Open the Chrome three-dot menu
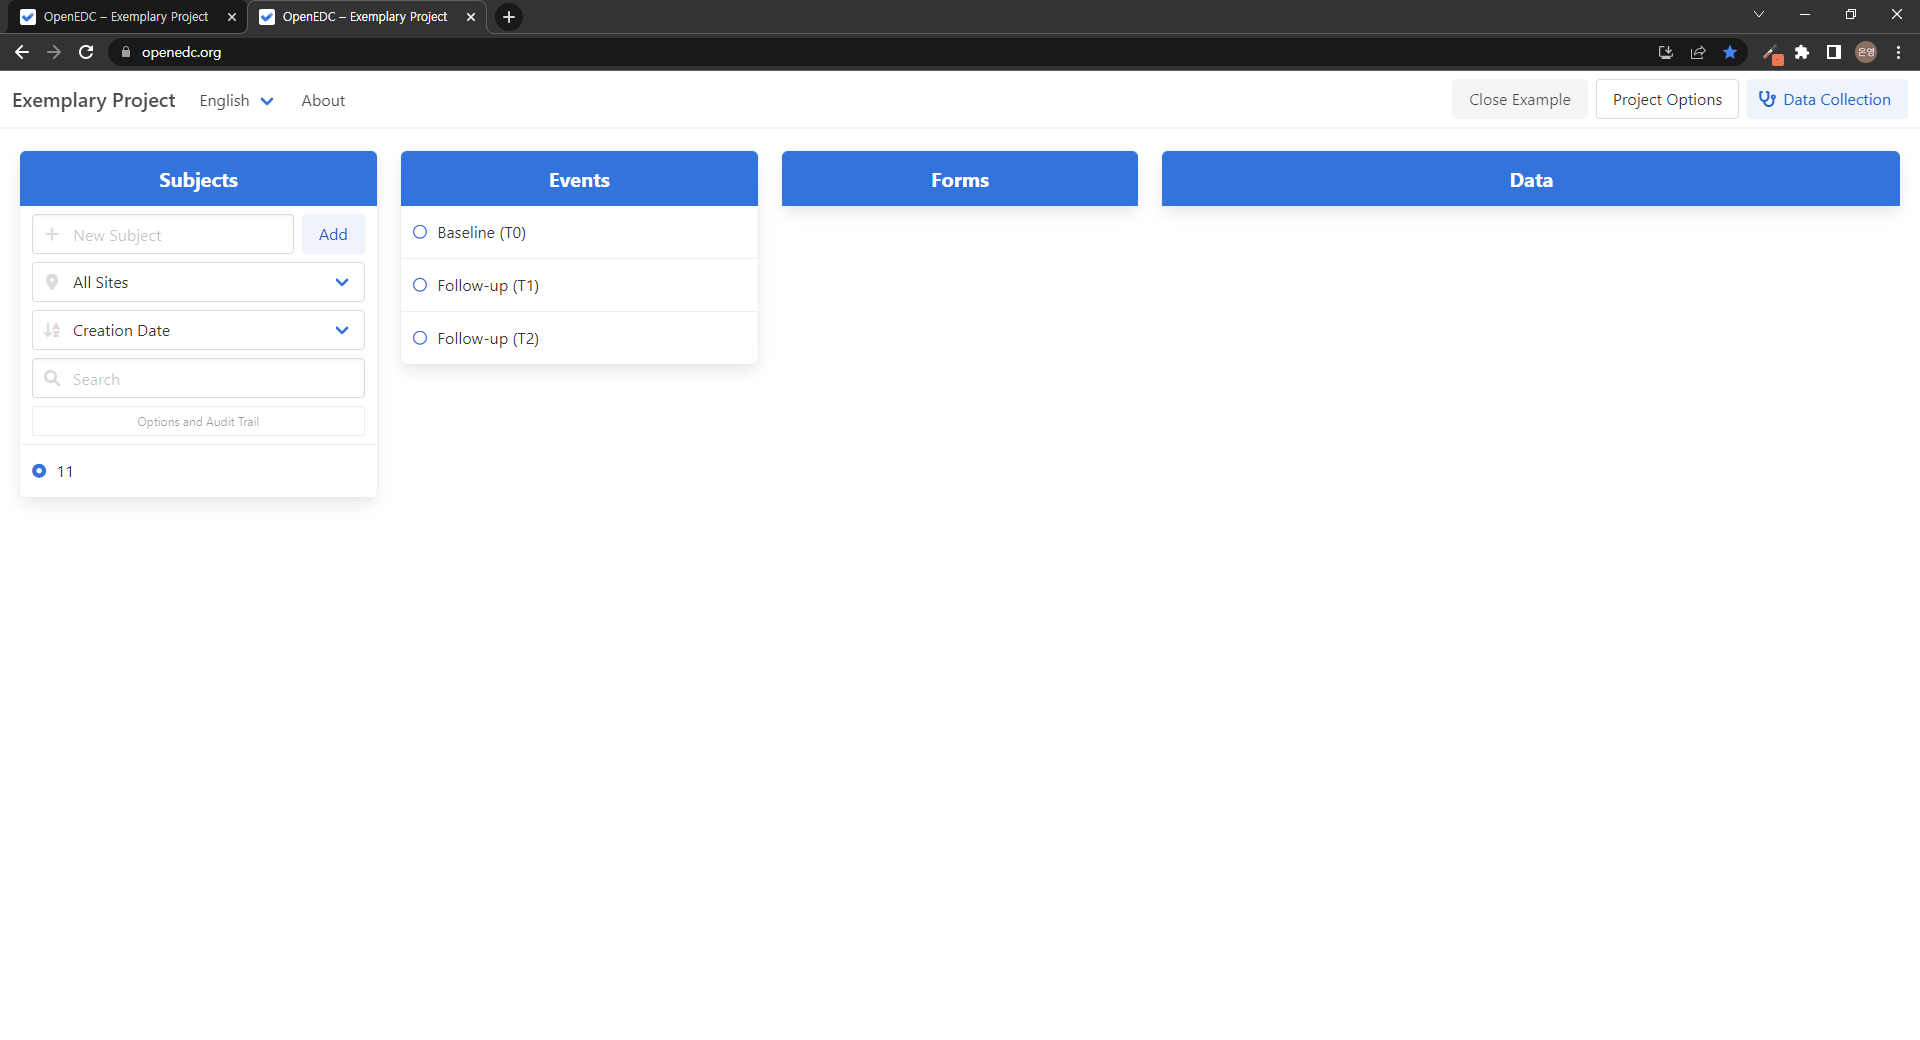This screenshot has height=1040, width=1920. 1898,52
